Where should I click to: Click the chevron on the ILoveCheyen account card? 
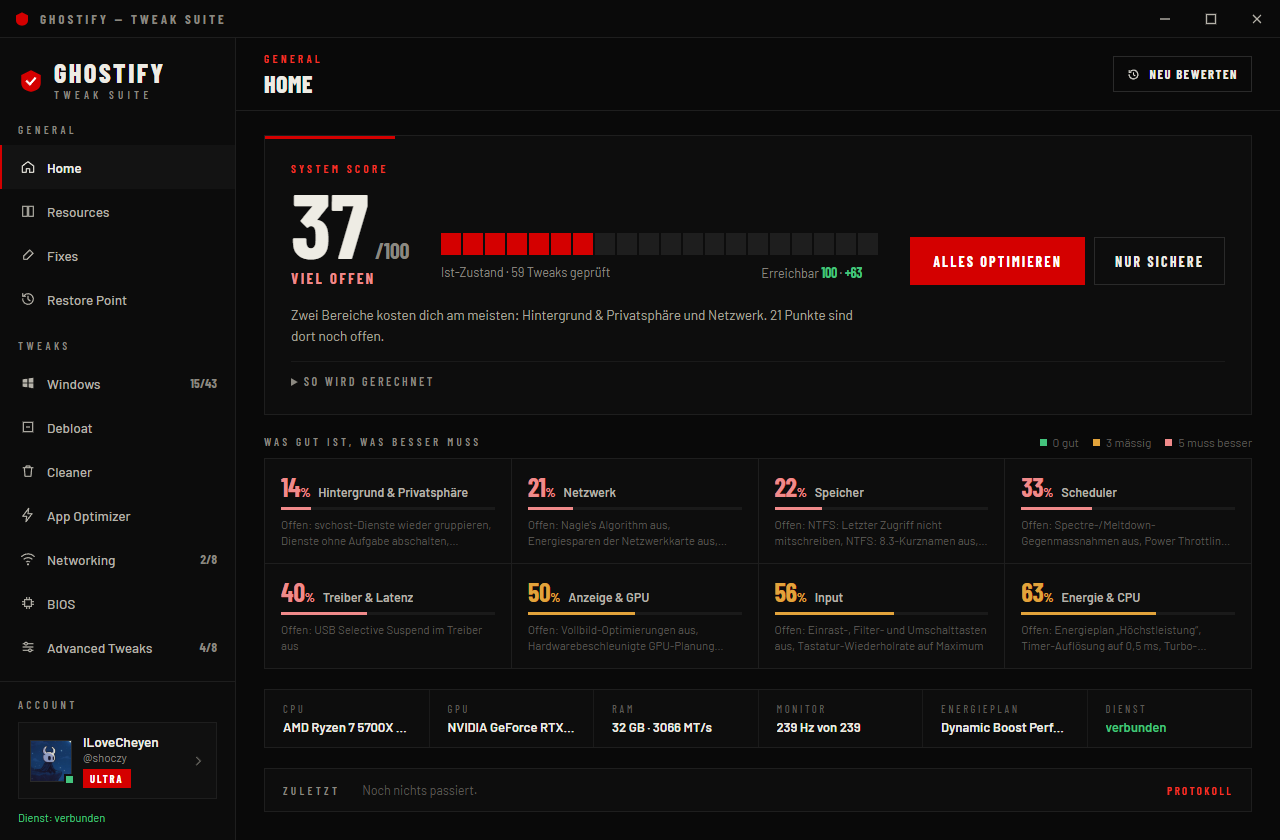tap(198, 761)
